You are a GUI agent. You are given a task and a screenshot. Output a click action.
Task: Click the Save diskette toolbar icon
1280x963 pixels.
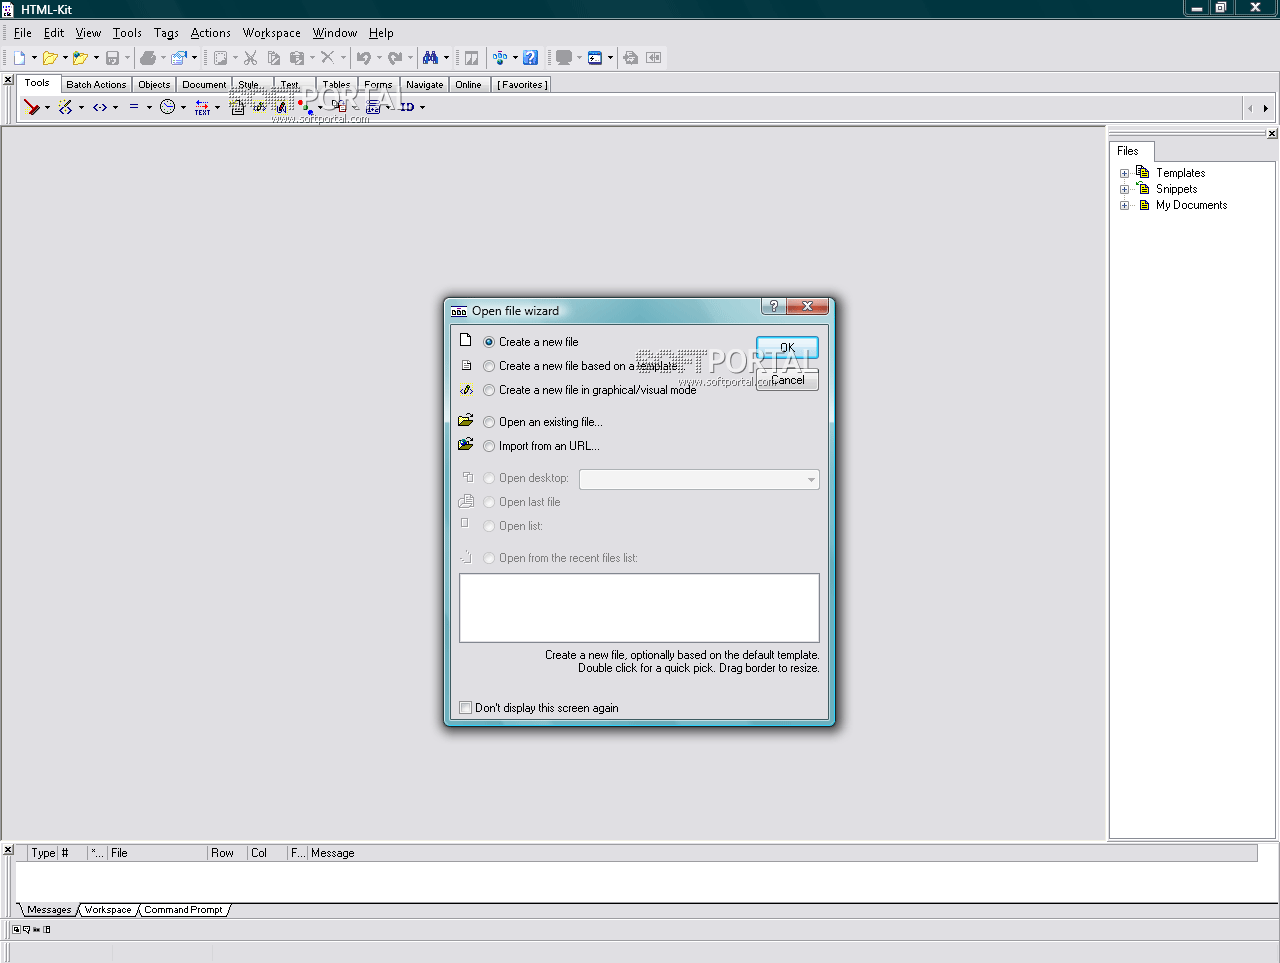click(112, 58)
